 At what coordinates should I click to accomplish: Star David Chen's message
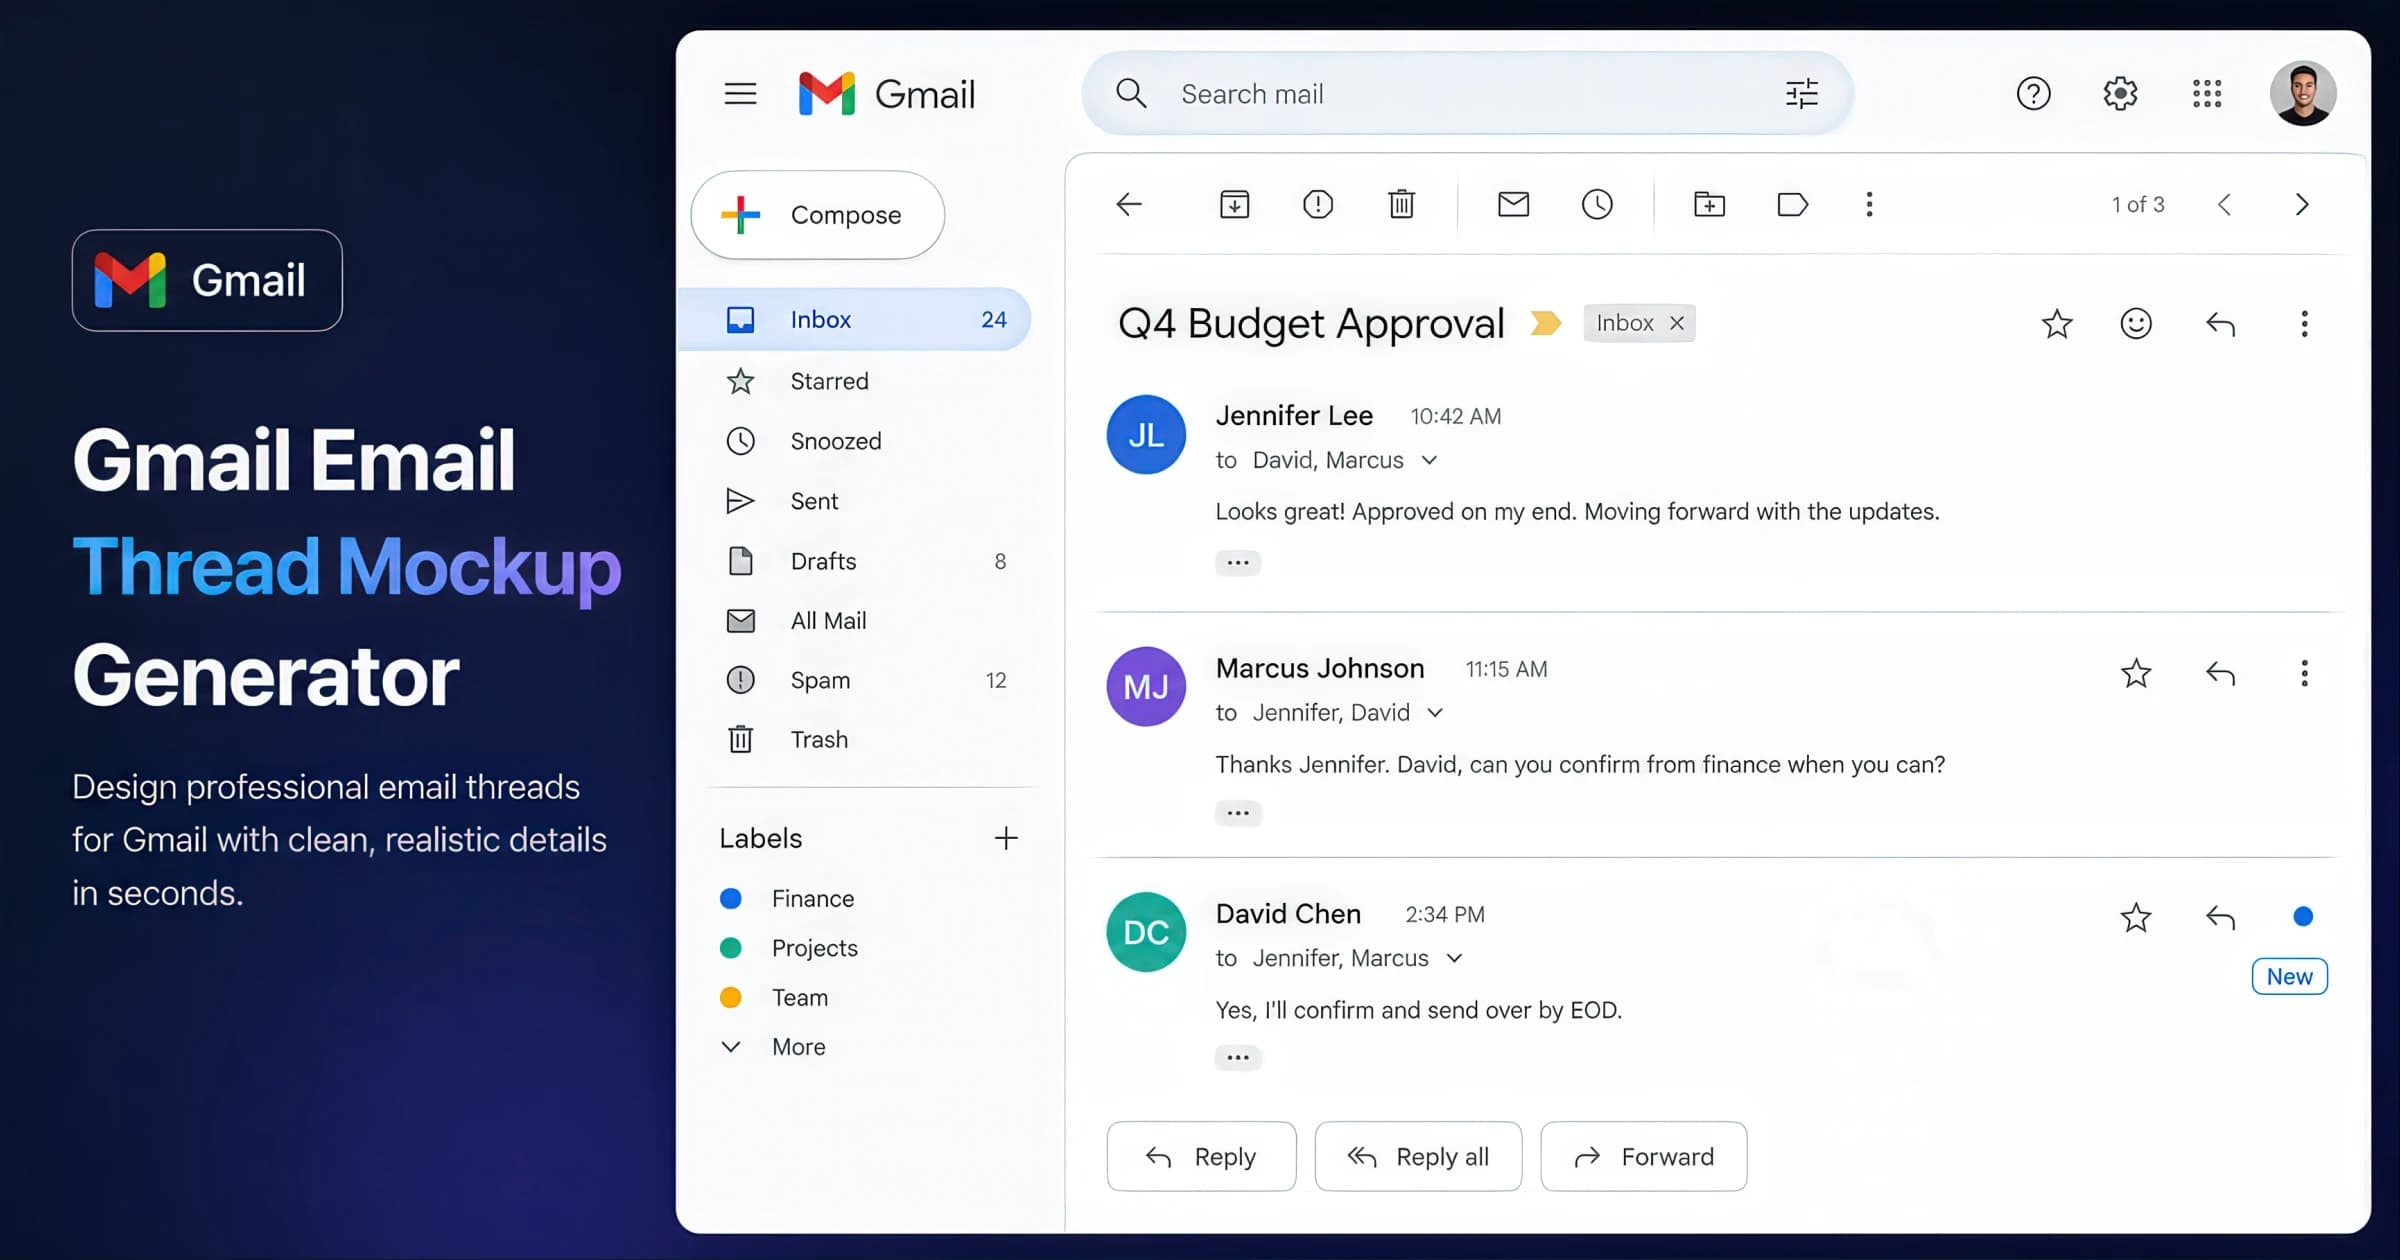coord(2136,917)
